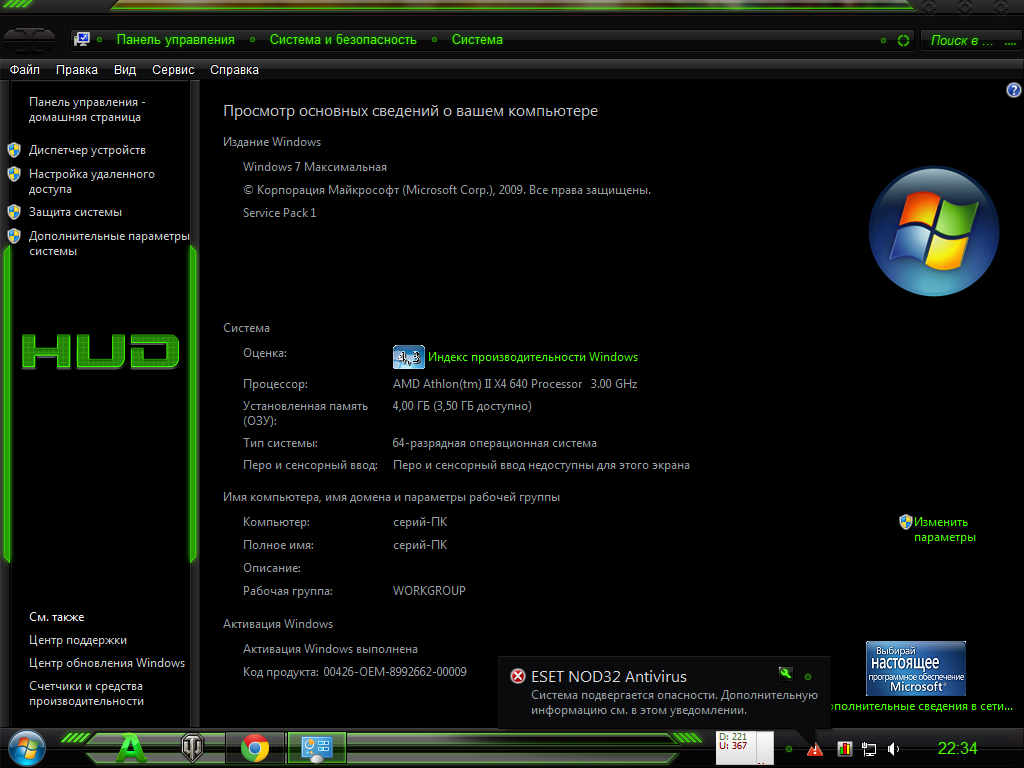Open Панель управления - домашняя страница
1024x768 pixels.
pos(87,110)
